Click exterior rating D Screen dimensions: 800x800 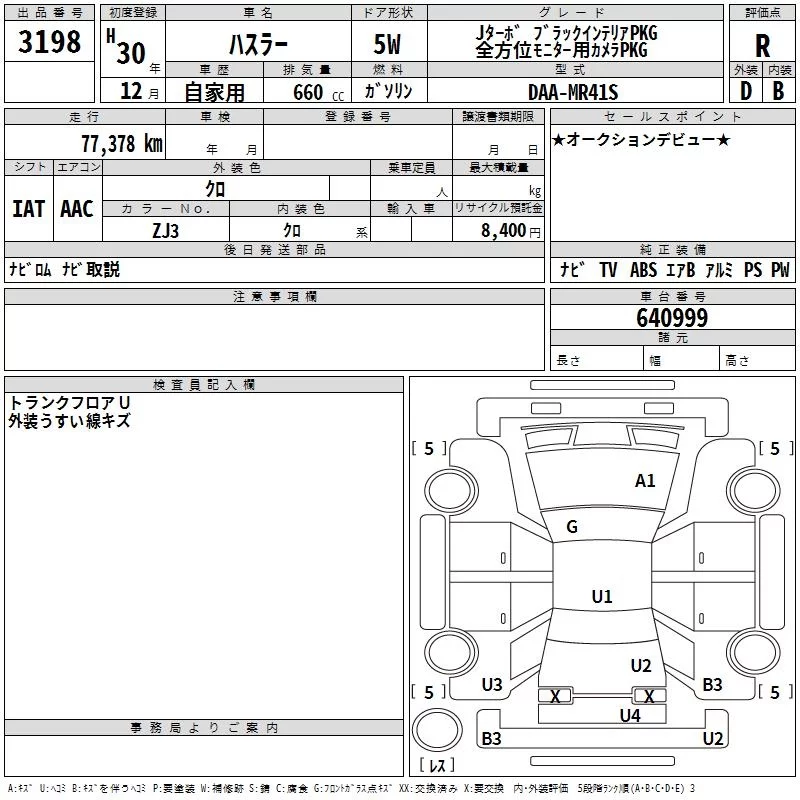(x=746, y=91)
